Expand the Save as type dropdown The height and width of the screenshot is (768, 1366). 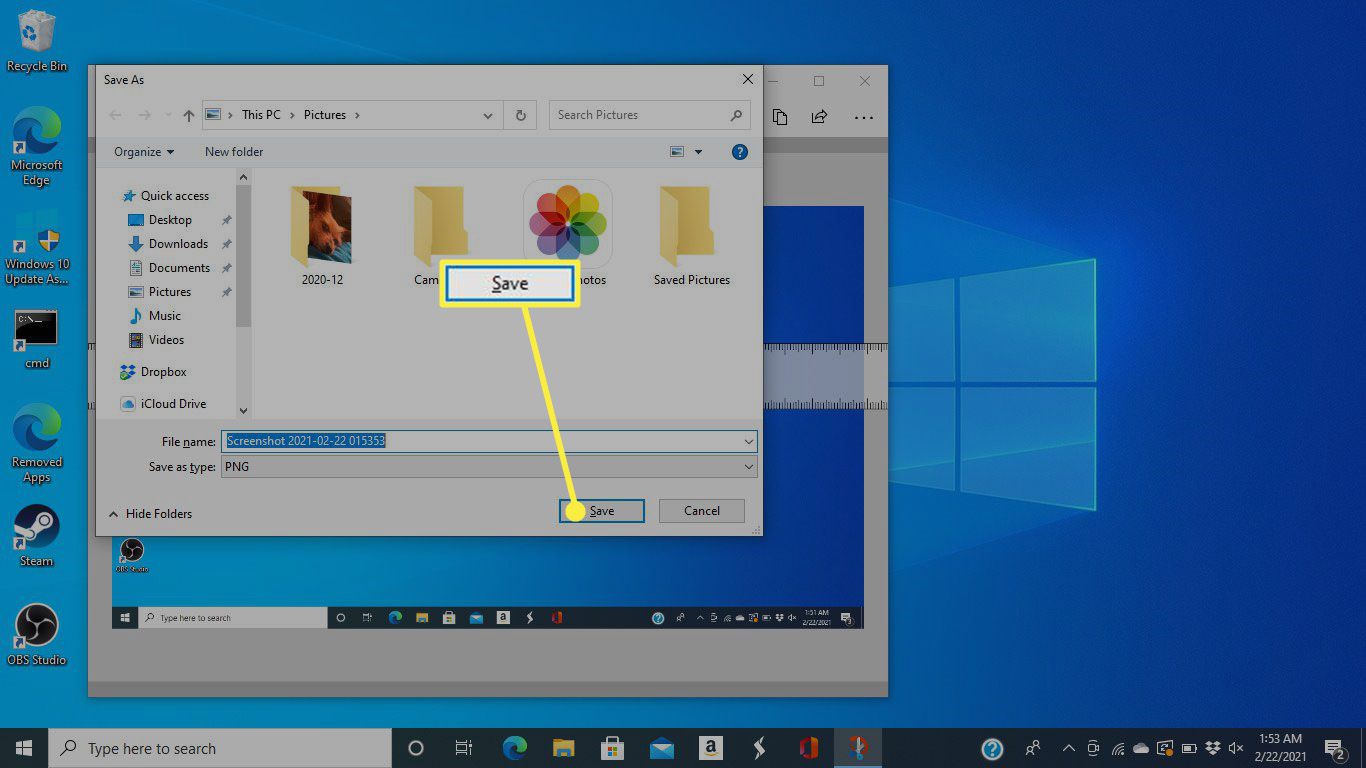[748, 467]
